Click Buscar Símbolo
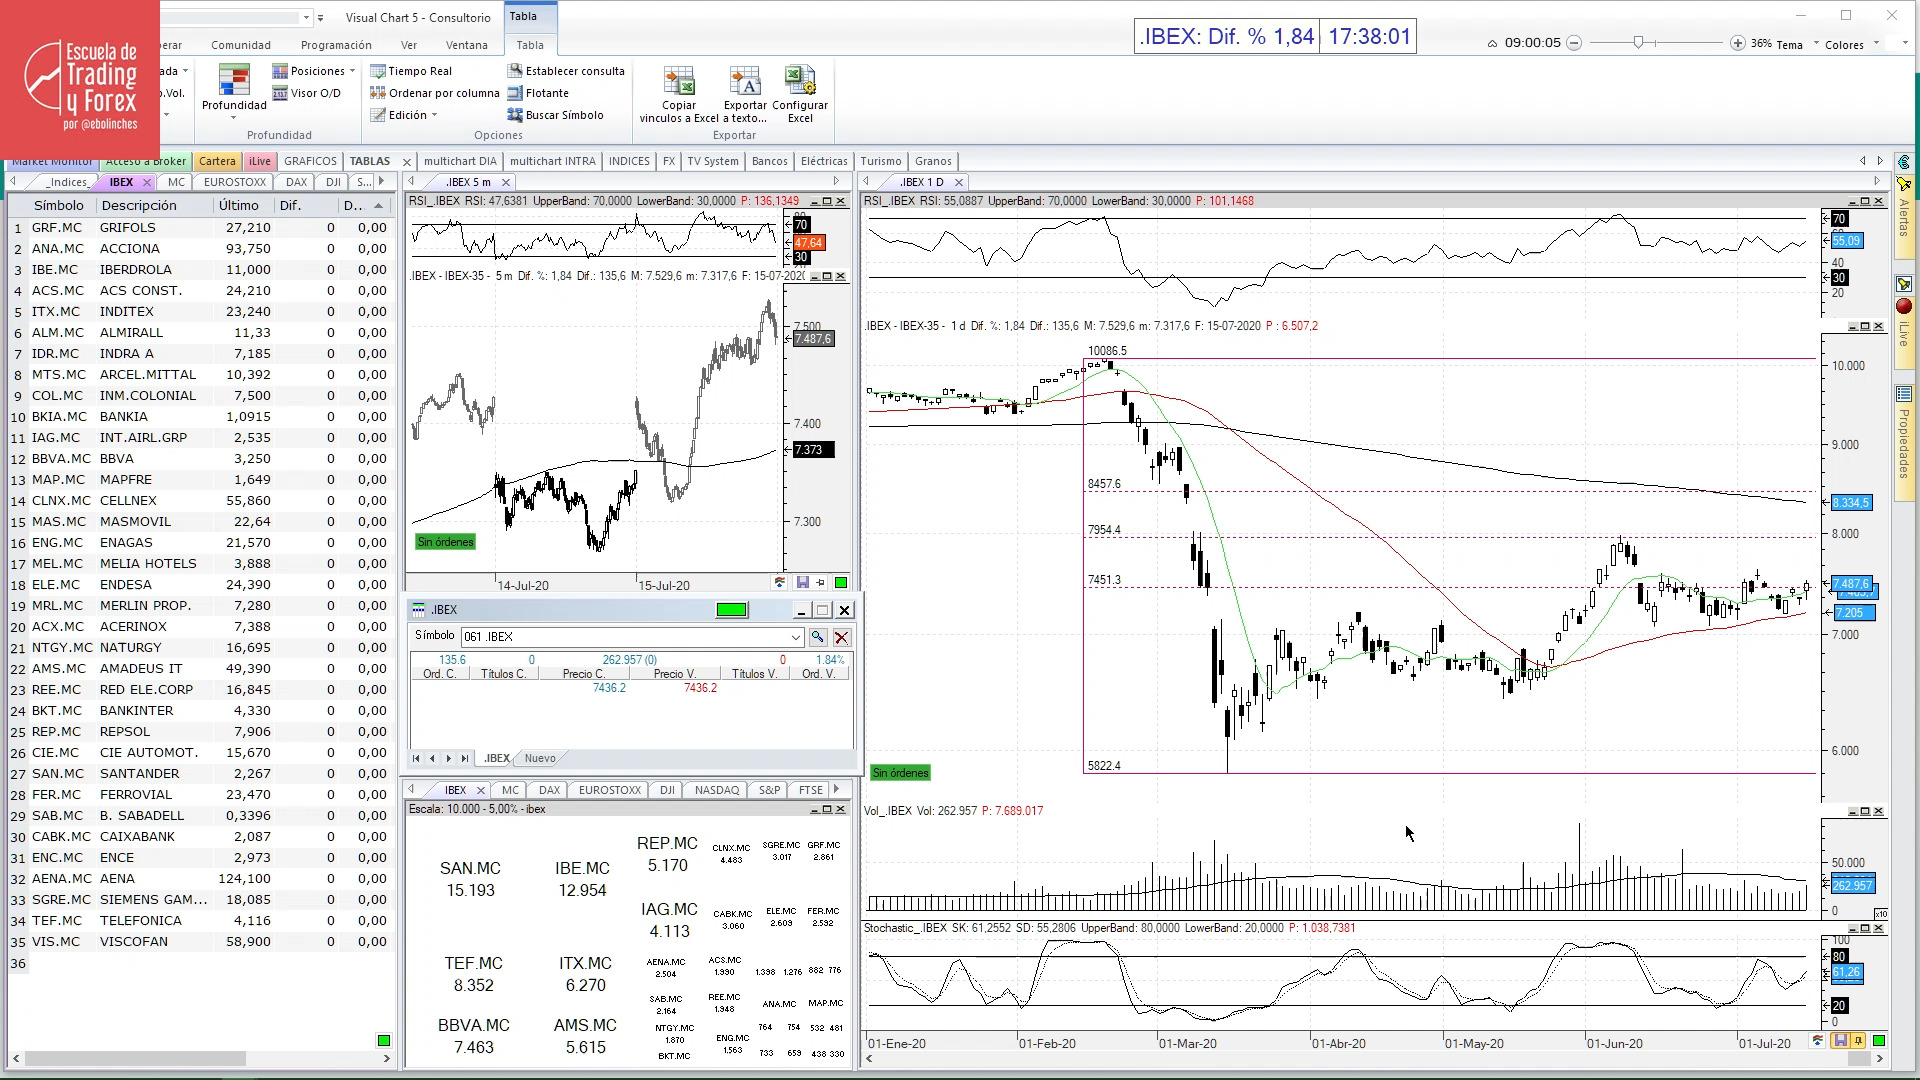The image size is (1920, 1080). coord(556,115)
